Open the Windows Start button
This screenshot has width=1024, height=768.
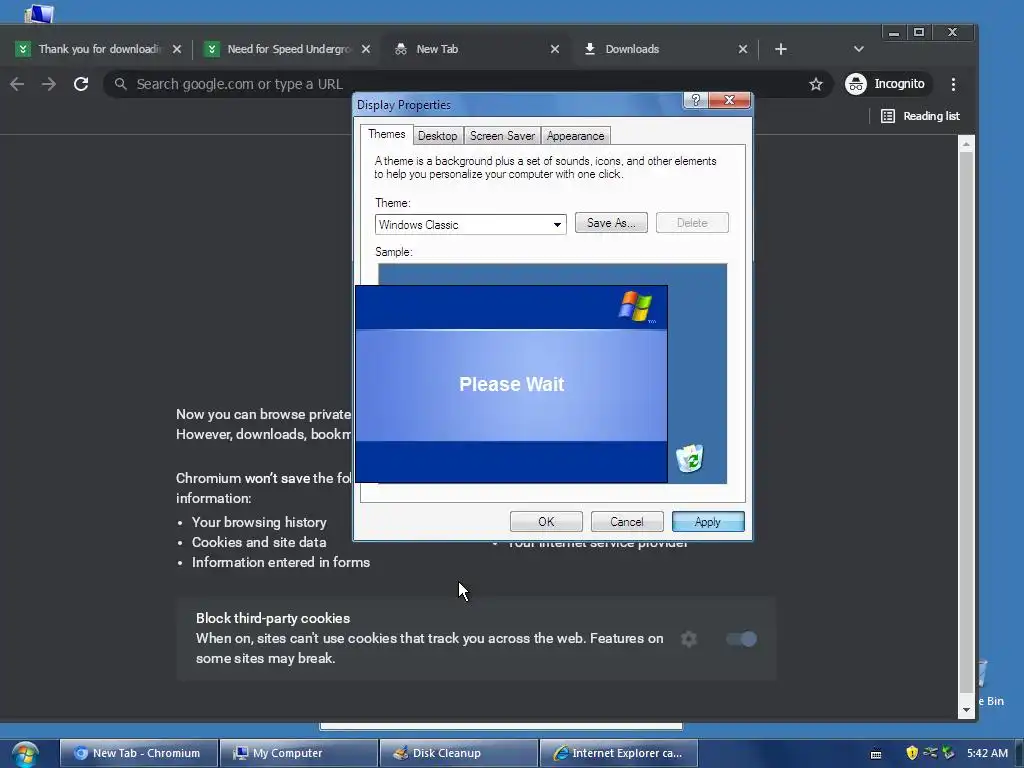click(25, 754)
